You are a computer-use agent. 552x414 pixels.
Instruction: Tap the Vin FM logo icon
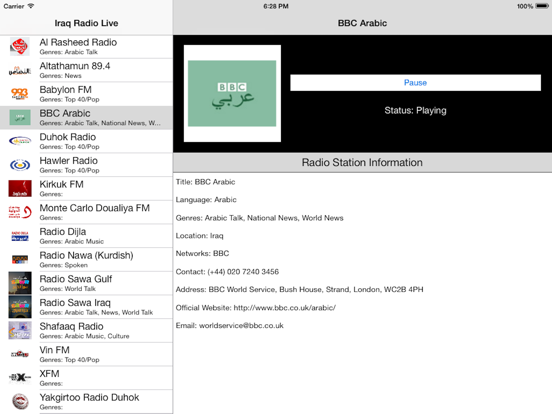(x=20, y=354)
